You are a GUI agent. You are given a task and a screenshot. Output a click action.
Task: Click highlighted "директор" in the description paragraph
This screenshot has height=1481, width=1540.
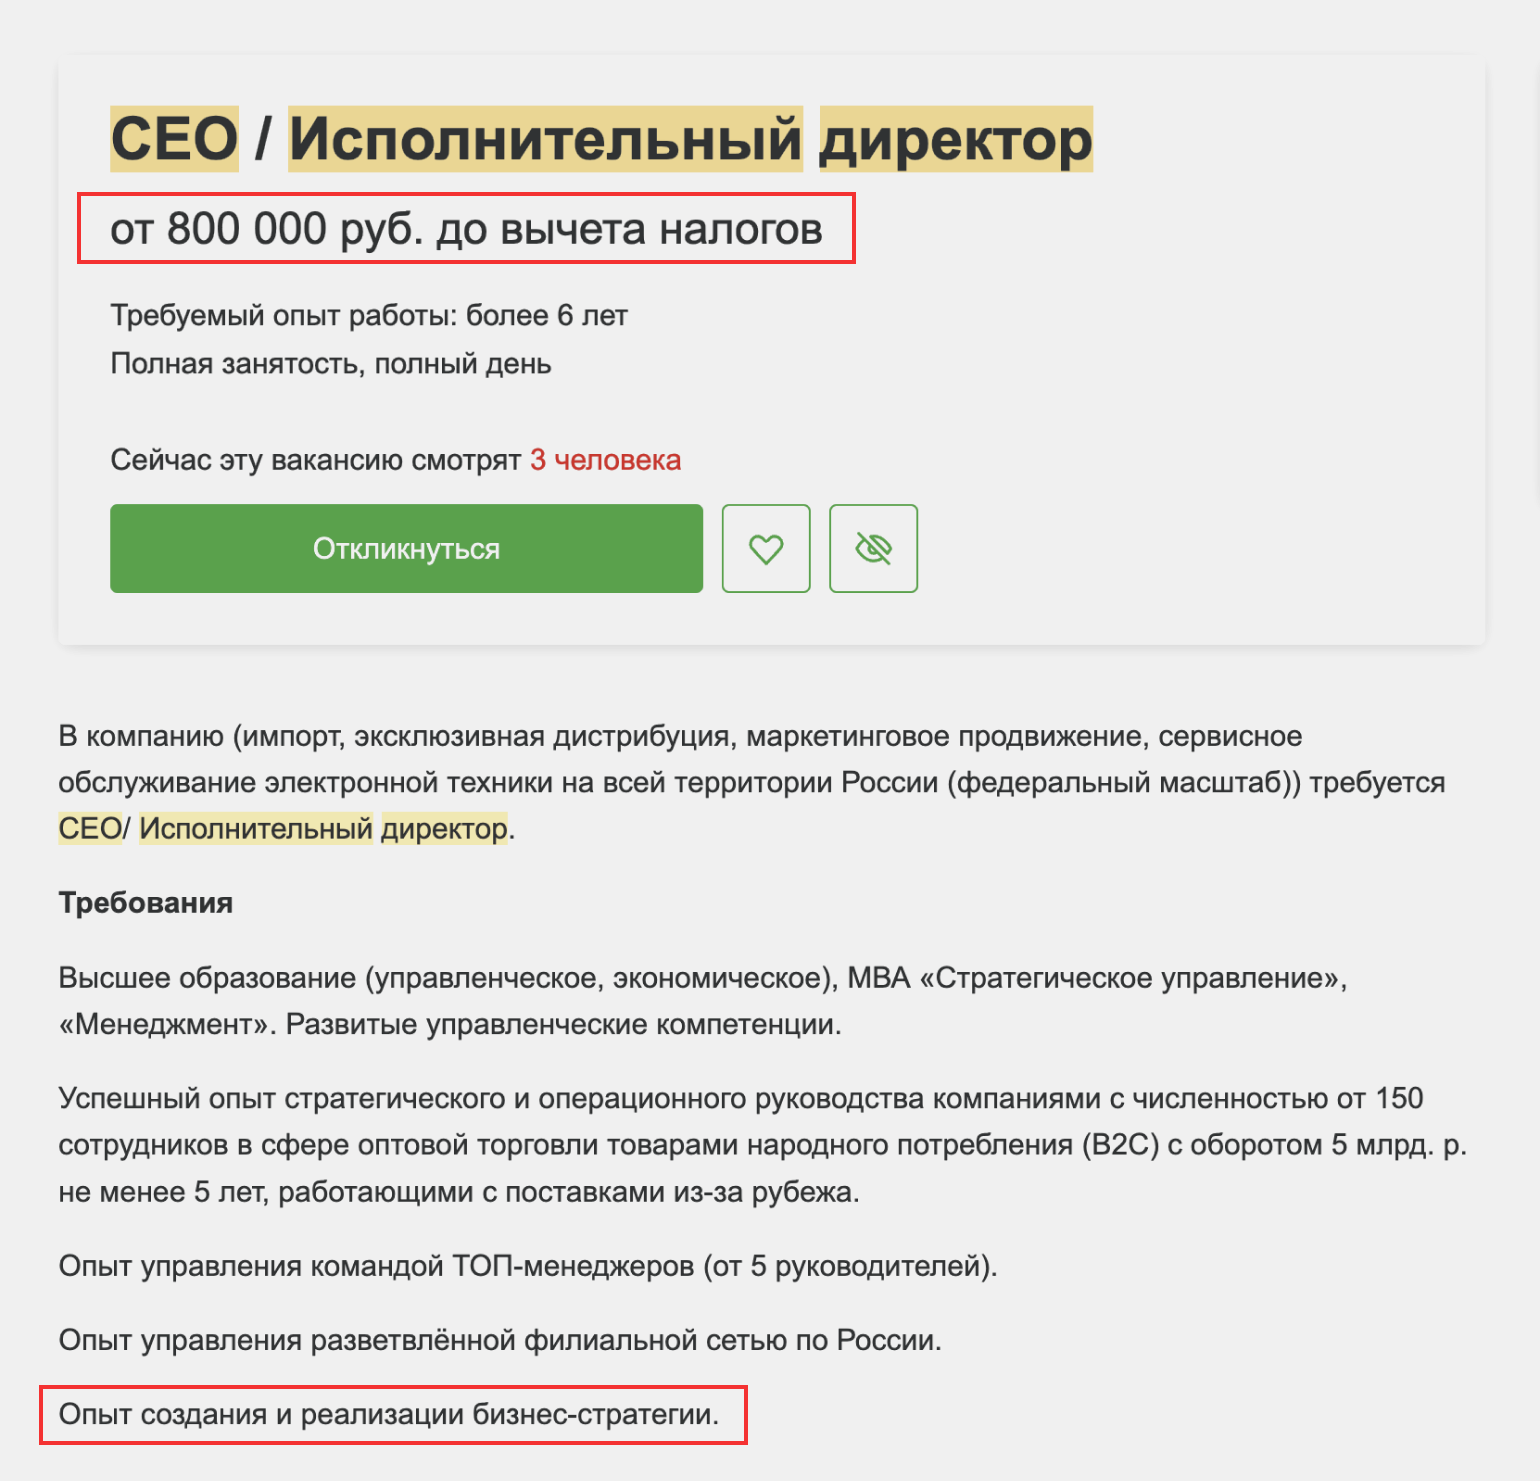444,828
